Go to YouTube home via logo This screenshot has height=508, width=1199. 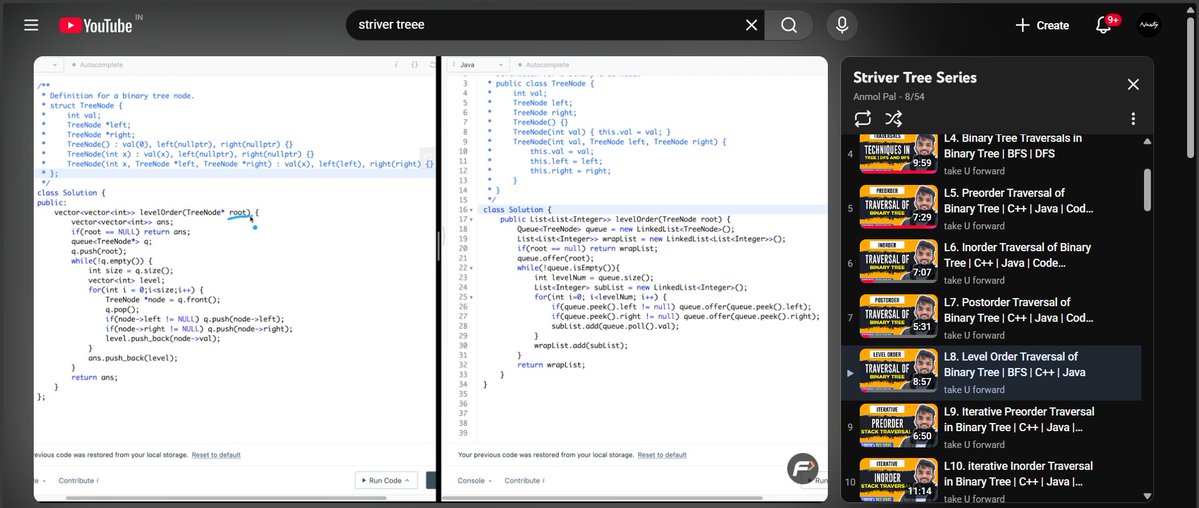(96, 25)
